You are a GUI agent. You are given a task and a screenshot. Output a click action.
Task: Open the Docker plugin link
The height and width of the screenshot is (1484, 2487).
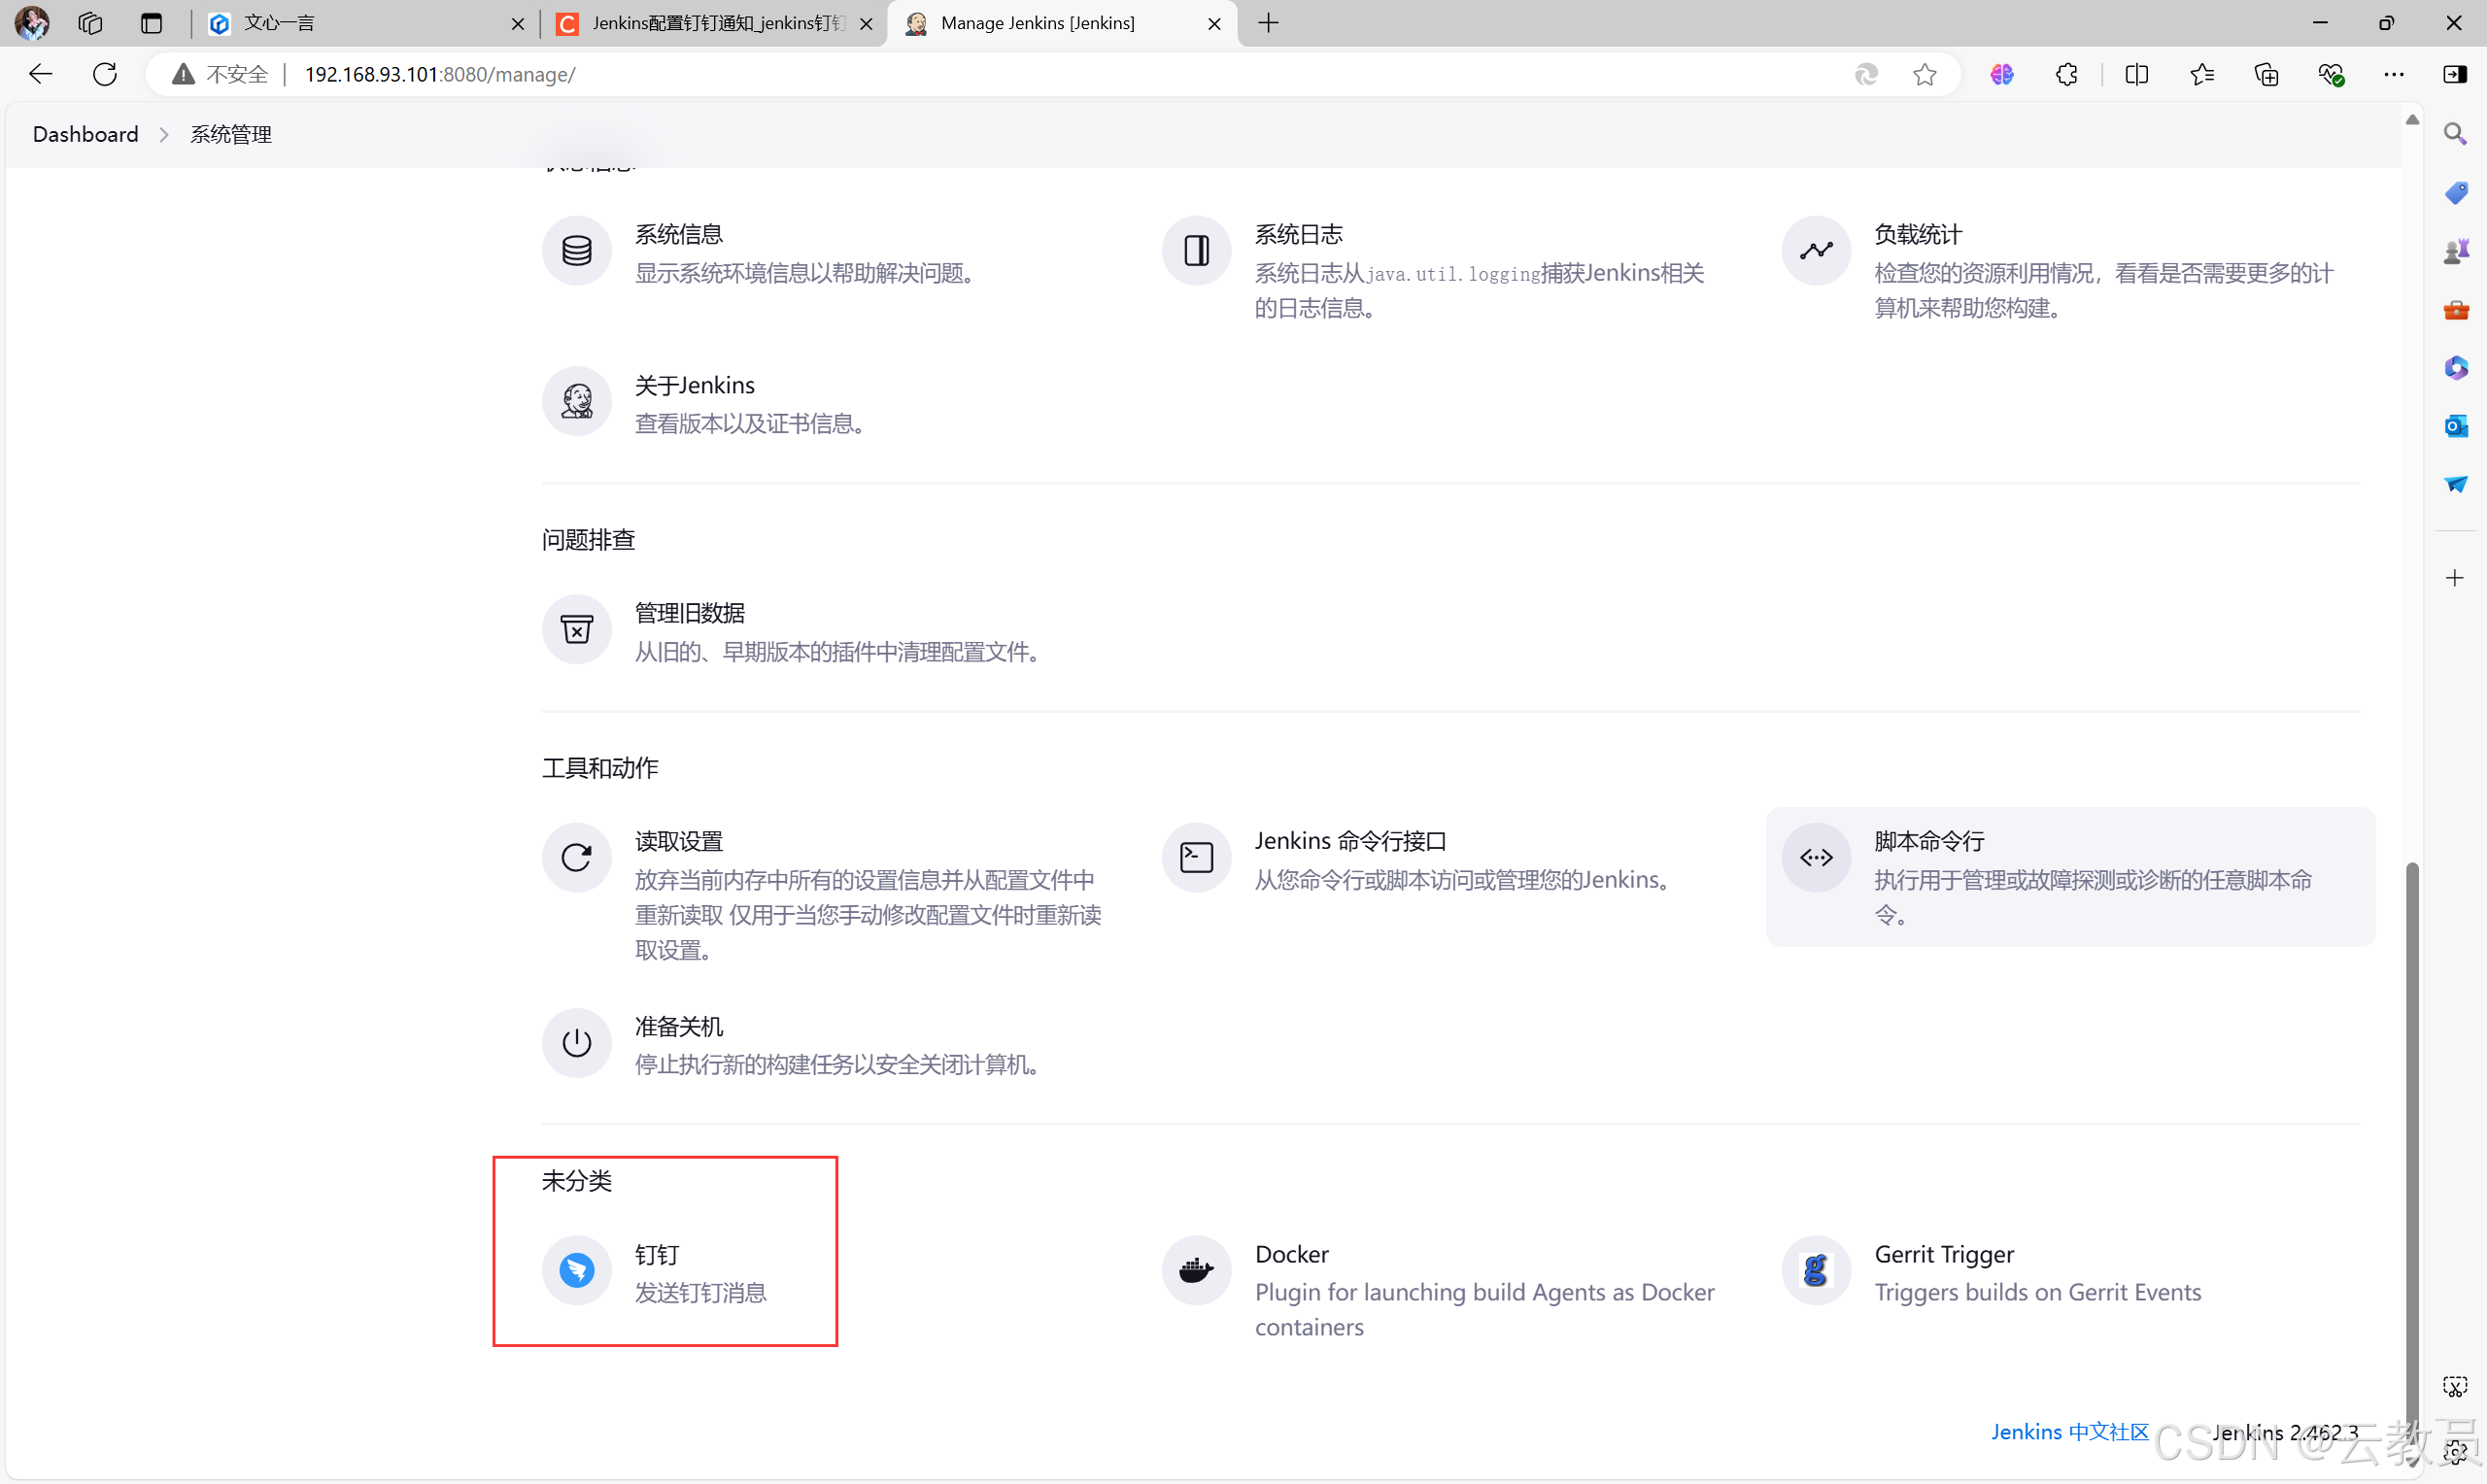coord(1292,1254)
